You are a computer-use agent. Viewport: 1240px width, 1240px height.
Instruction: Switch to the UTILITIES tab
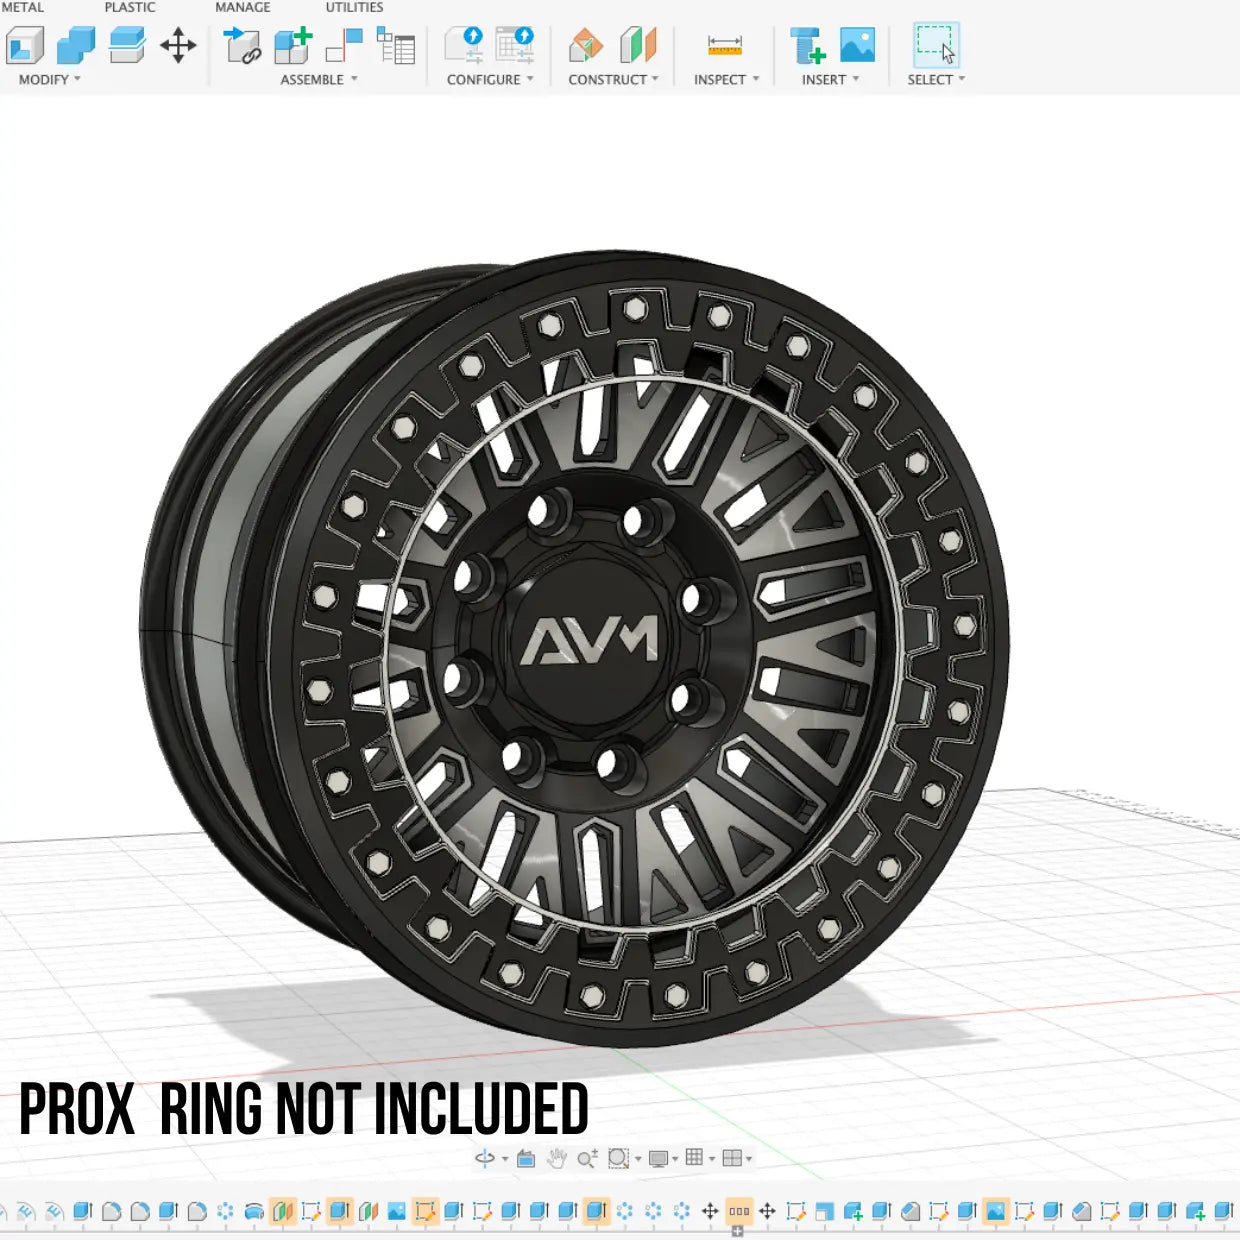(354, 7)
